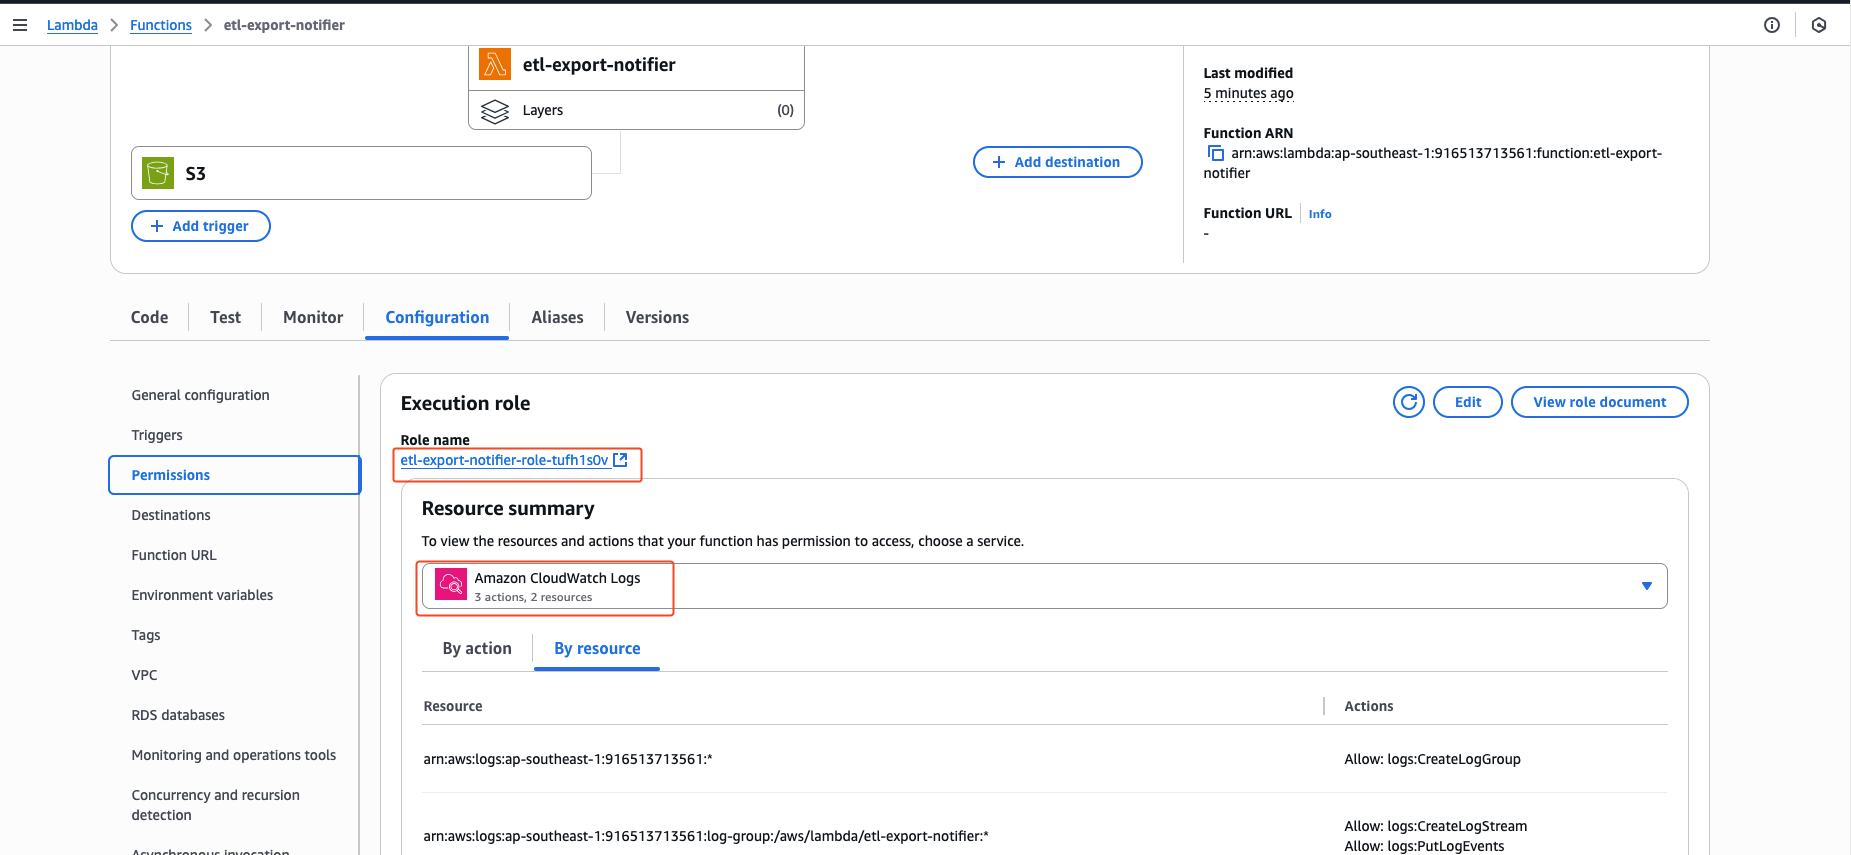Select the S3 trigger box
The height and width of the screenshot is (855, 1851).
click(x=361, y=173)
